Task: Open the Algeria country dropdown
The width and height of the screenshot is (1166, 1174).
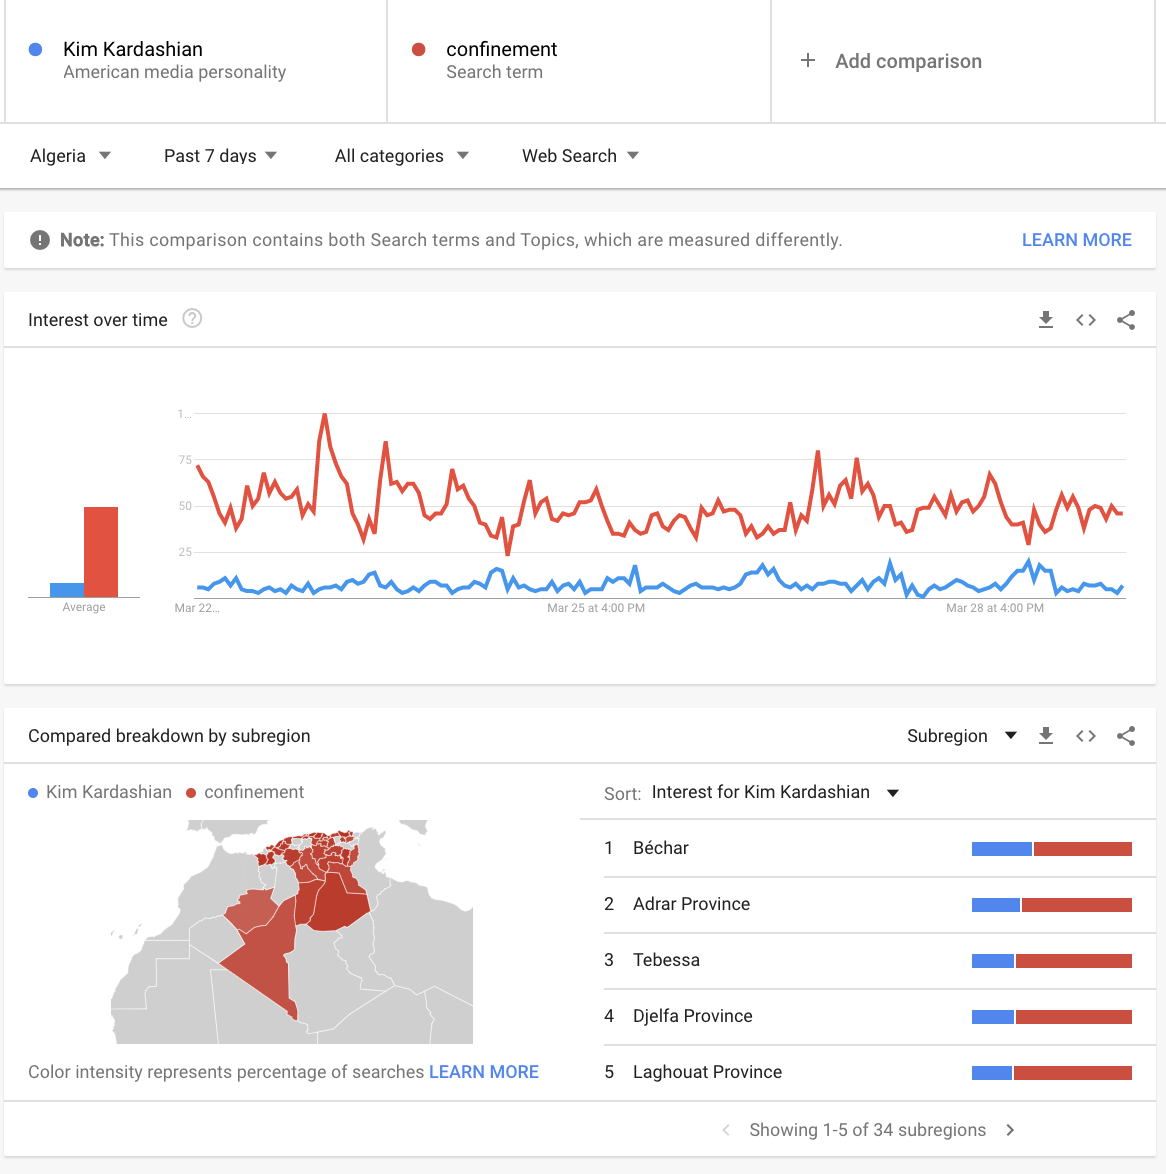Action: tap(70, 156)
